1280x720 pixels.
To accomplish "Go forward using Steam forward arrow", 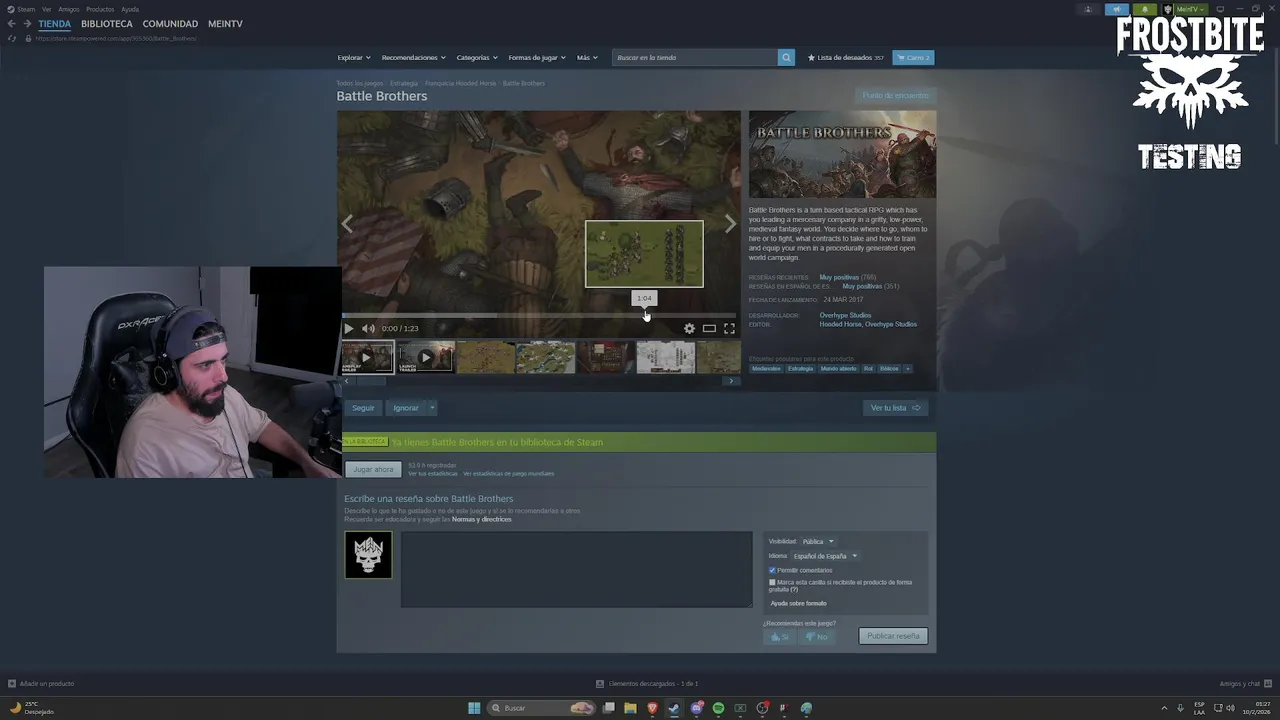I will pos(27,24).
